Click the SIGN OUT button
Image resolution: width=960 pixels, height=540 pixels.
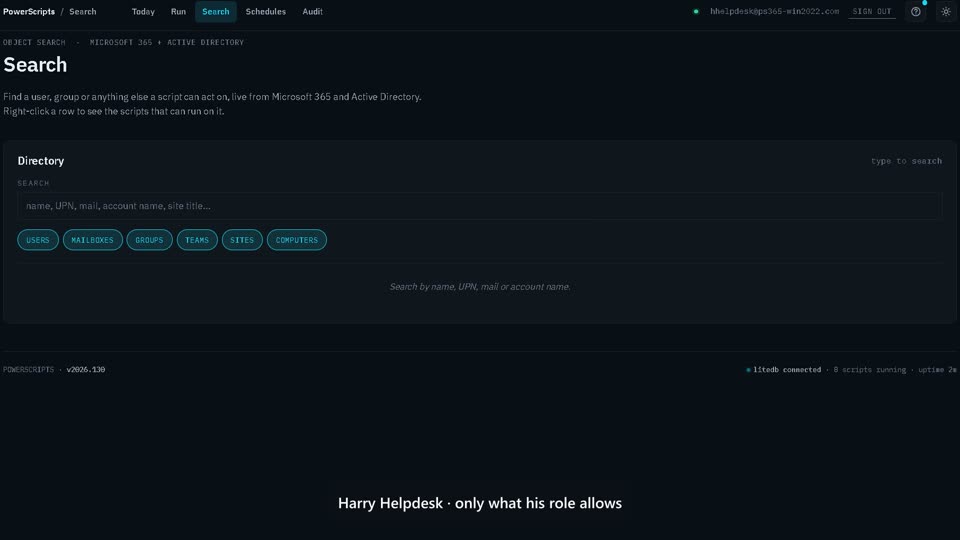(x=872, y=12)
